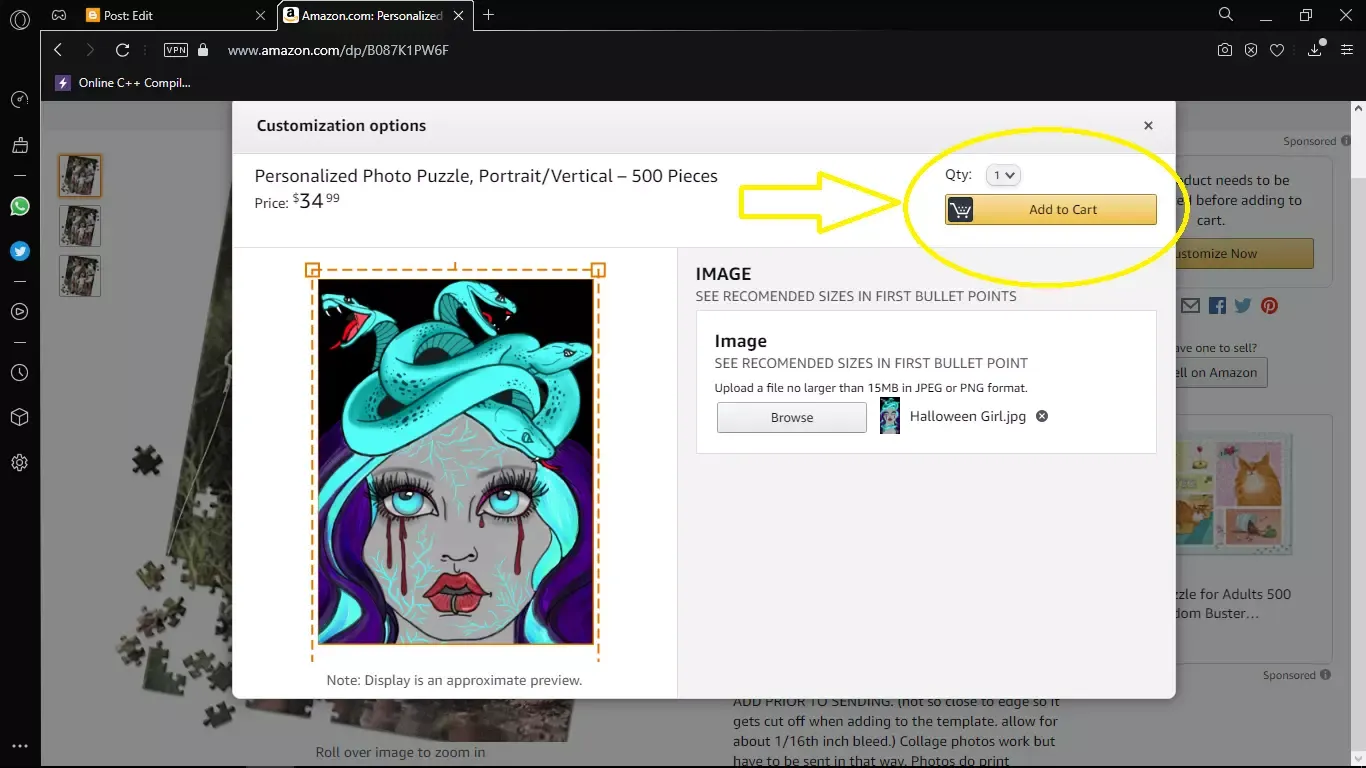
Task: Close the Customization options dialog
Action: (1148, 125)
